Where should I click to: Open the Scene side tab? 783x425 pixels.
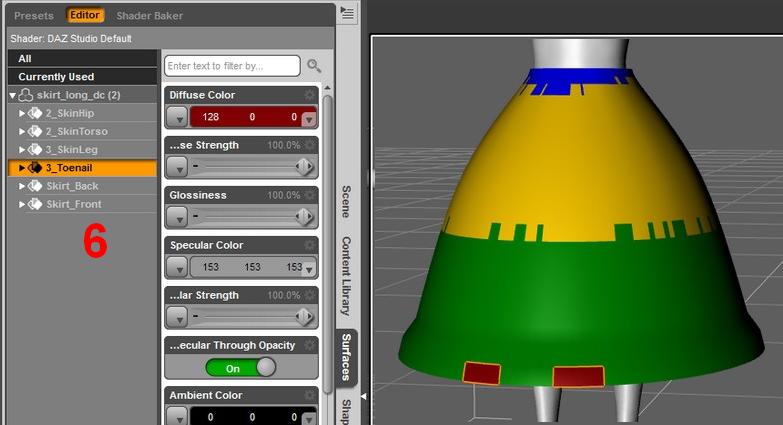point(346,202)
